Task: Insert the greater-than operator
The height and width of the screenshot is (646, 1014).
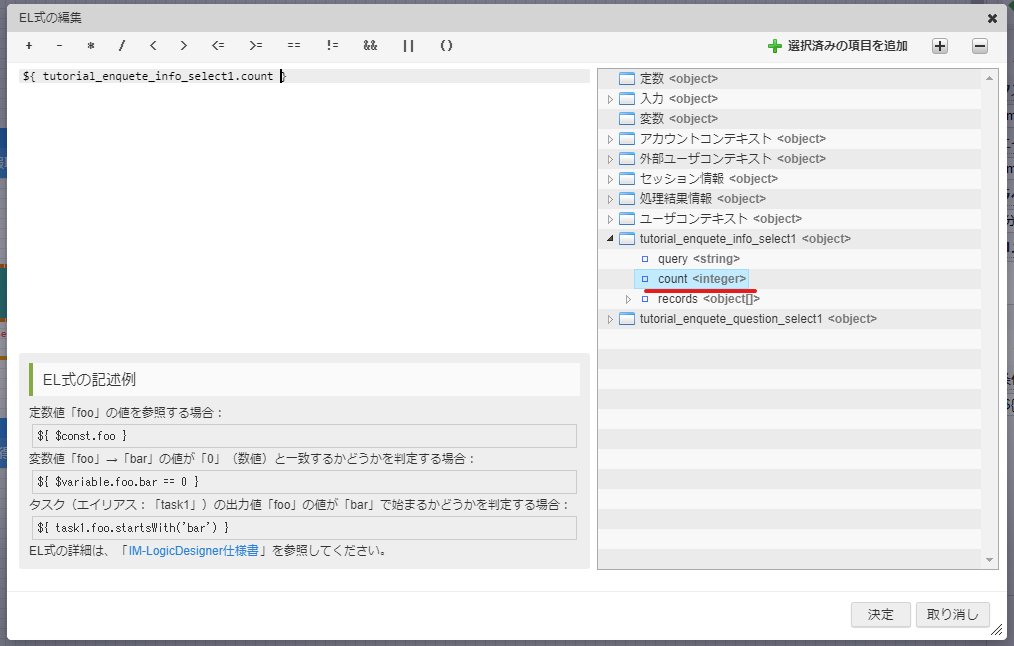Action: pos(184,45)
